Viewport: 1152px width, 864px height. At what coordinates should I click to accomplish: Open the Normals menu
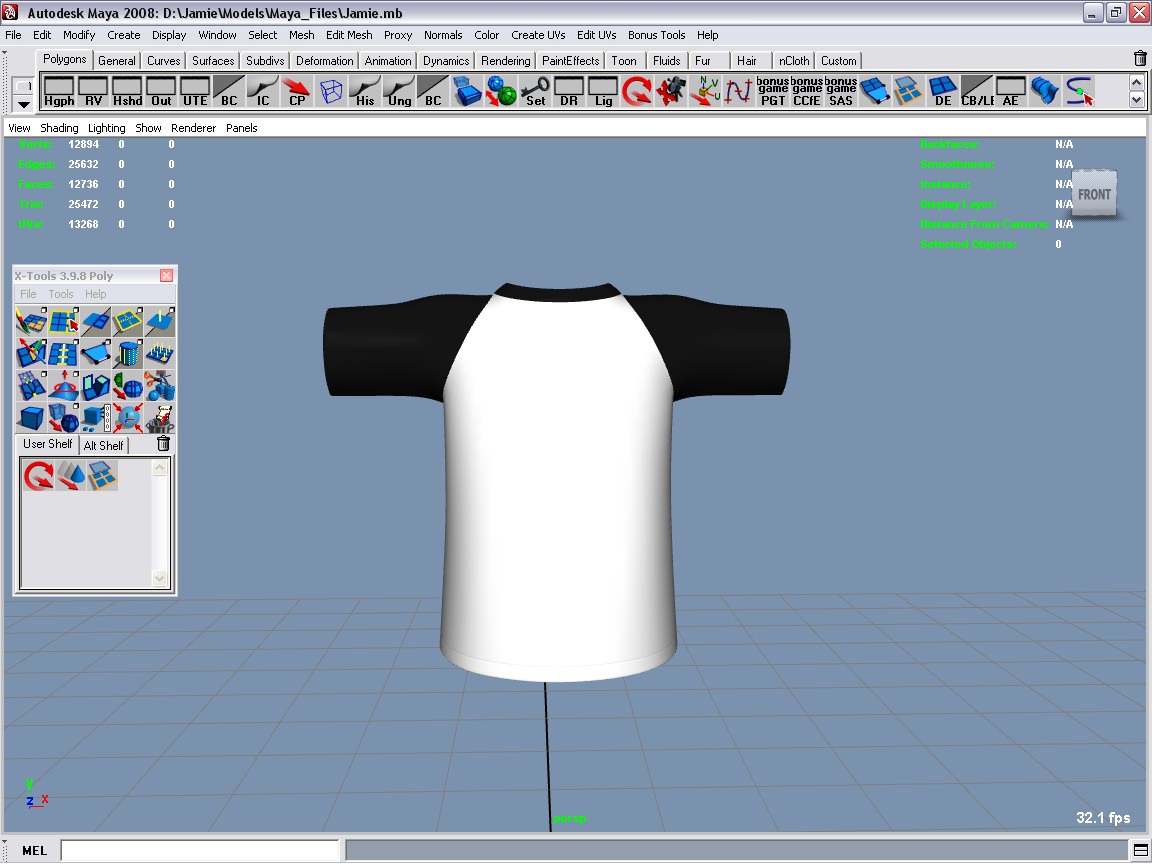coord(443,35)
